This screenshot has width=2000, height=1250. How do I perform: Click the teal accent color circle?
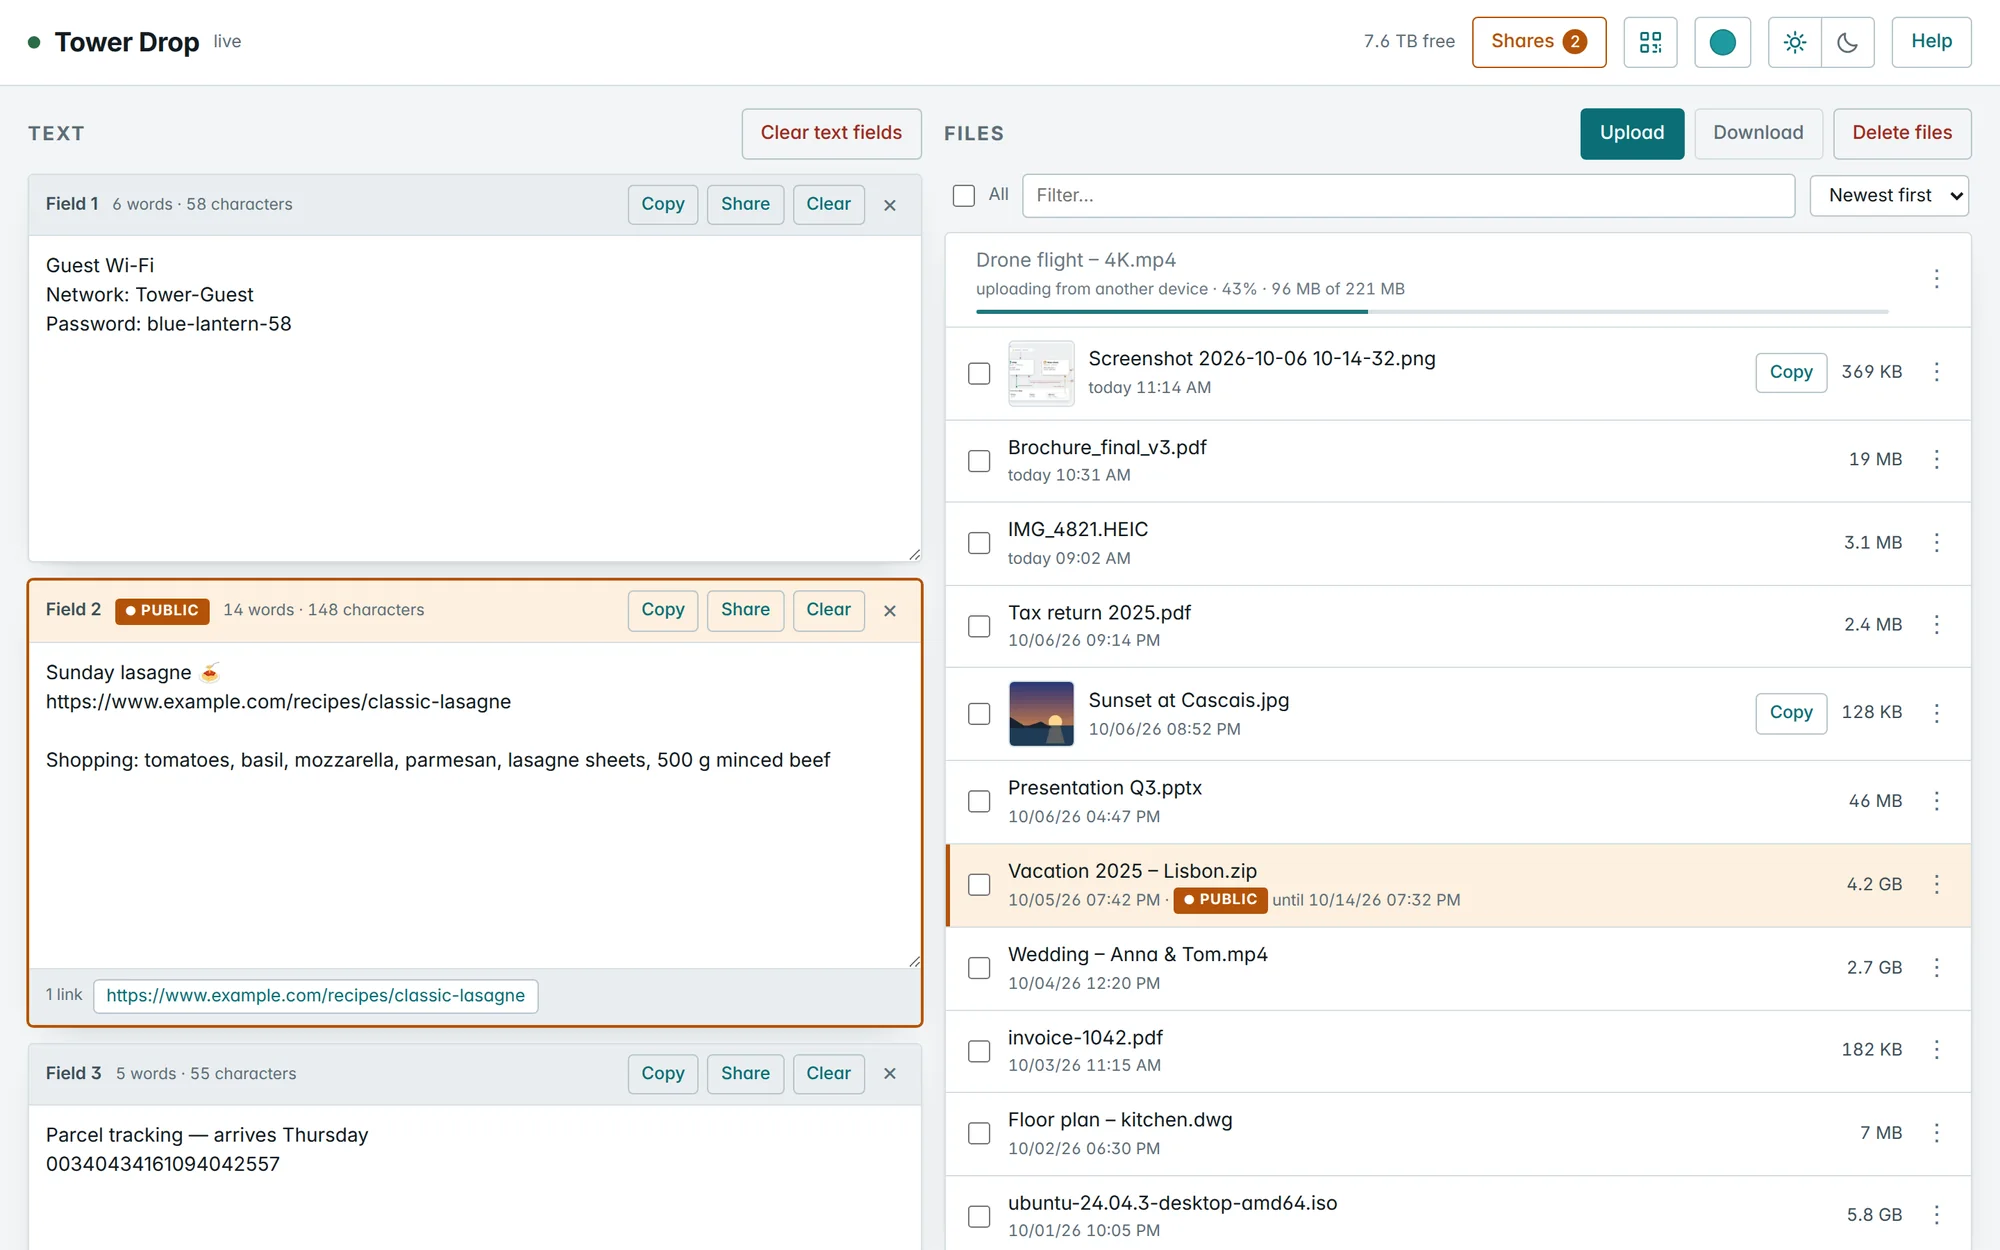(1722, 42)
